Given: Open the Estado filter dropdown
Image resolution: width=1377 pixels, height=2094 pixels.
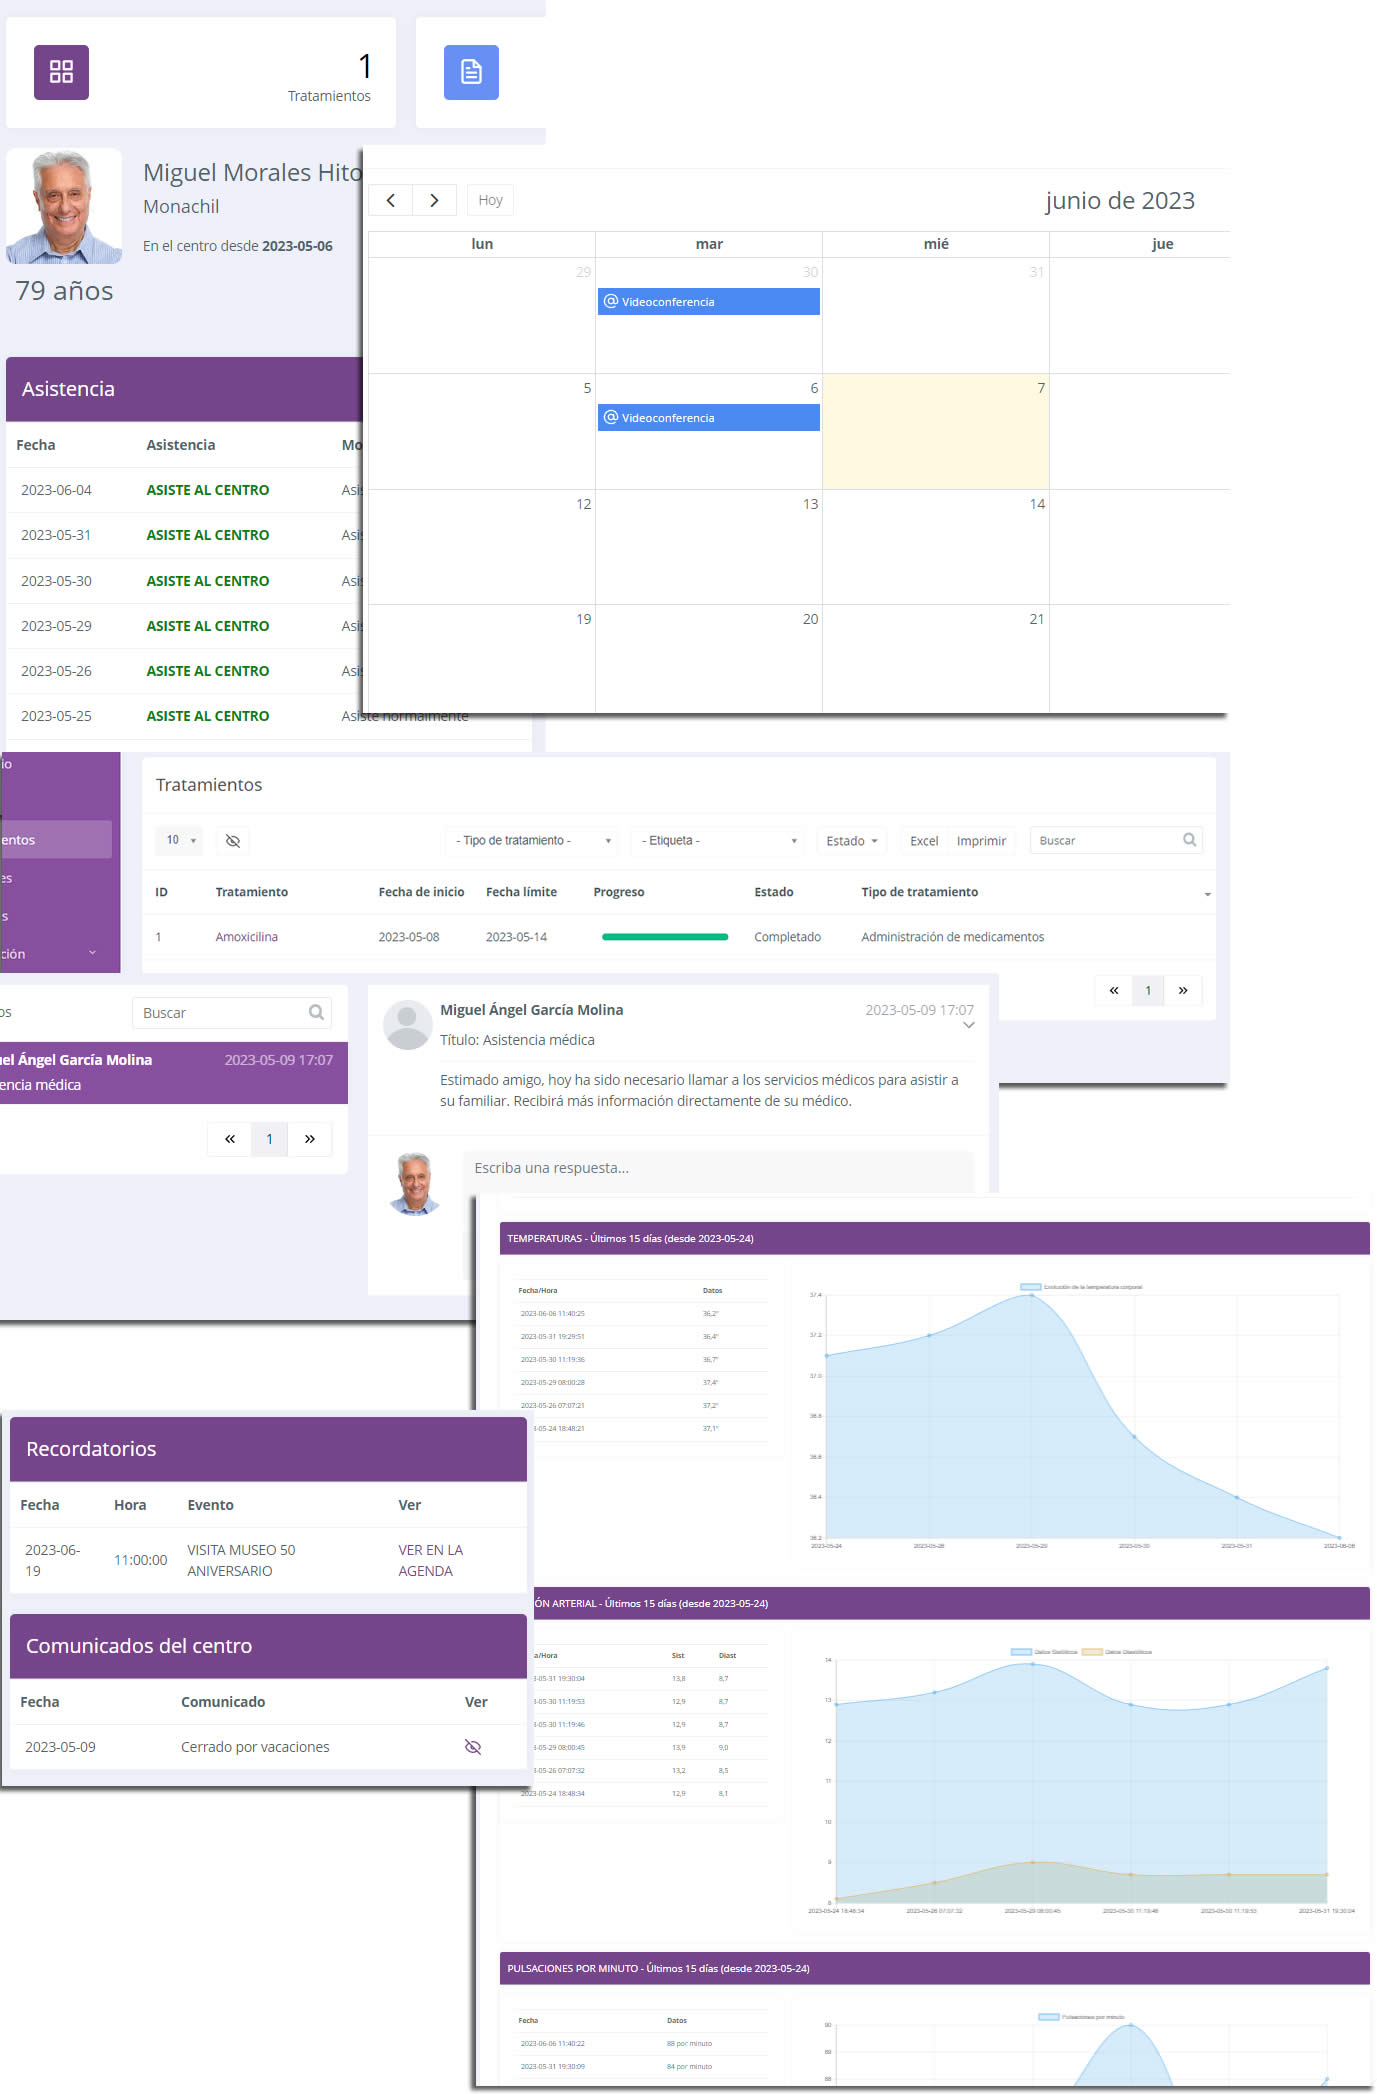Looking at the screenshot, I should [851, 841].
